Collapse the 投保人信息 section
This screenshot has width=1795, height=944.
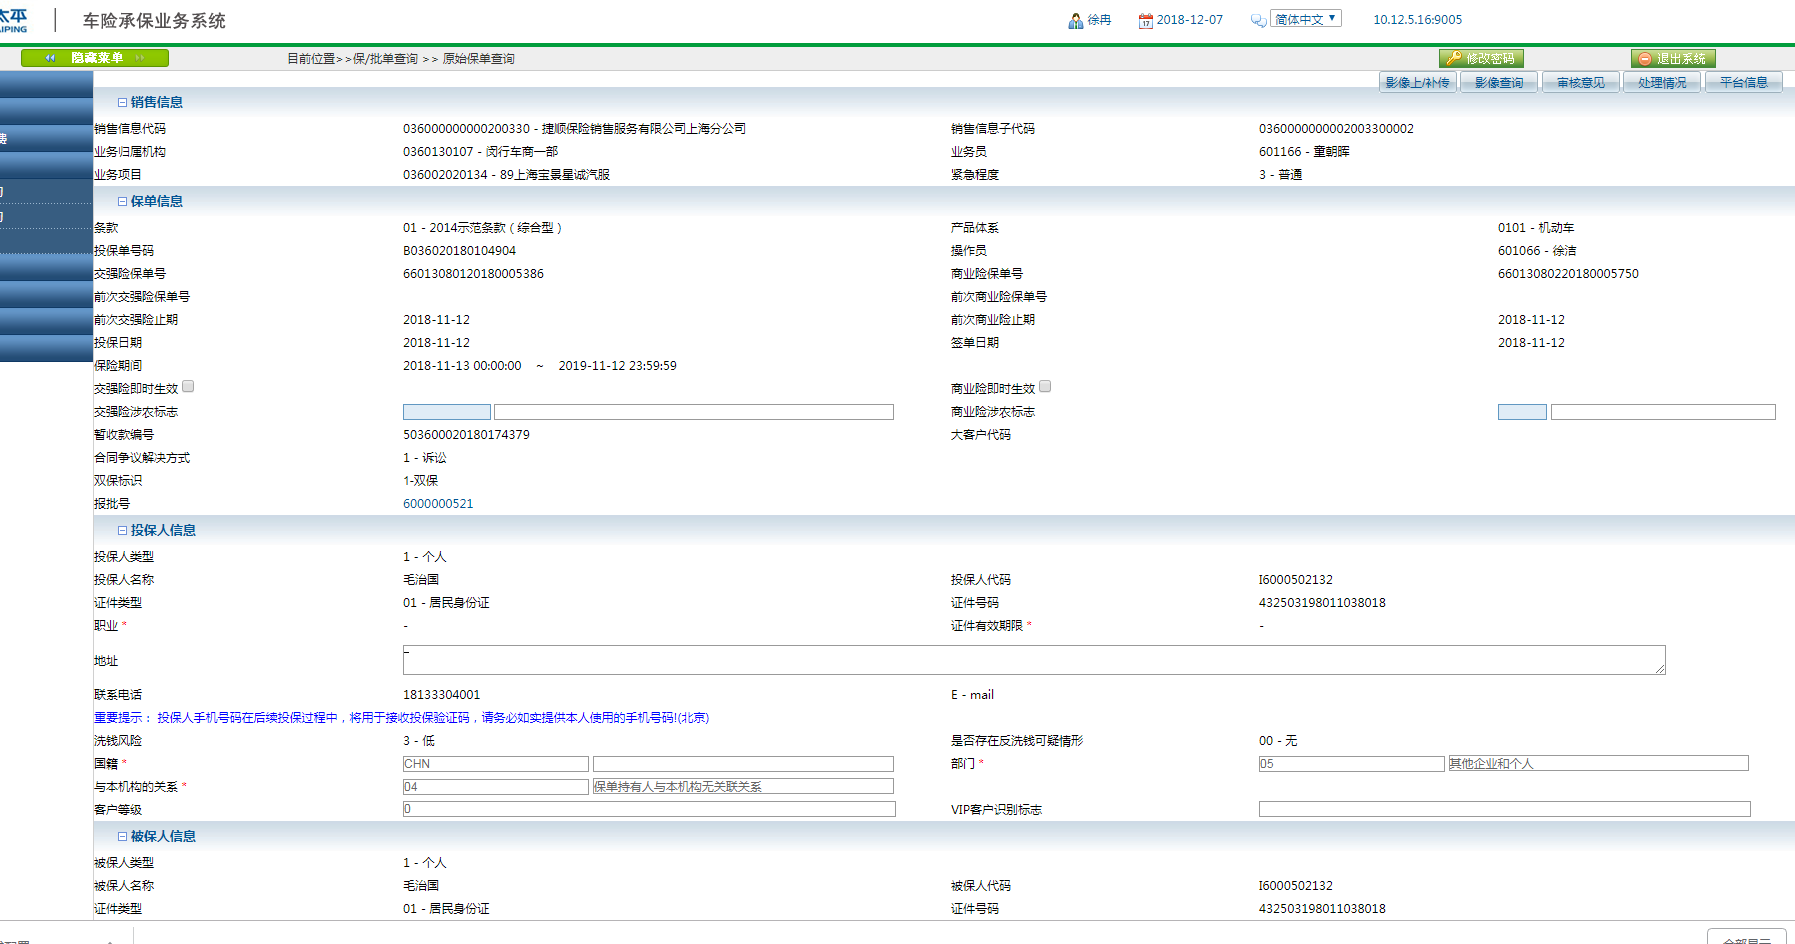point(122,530)
